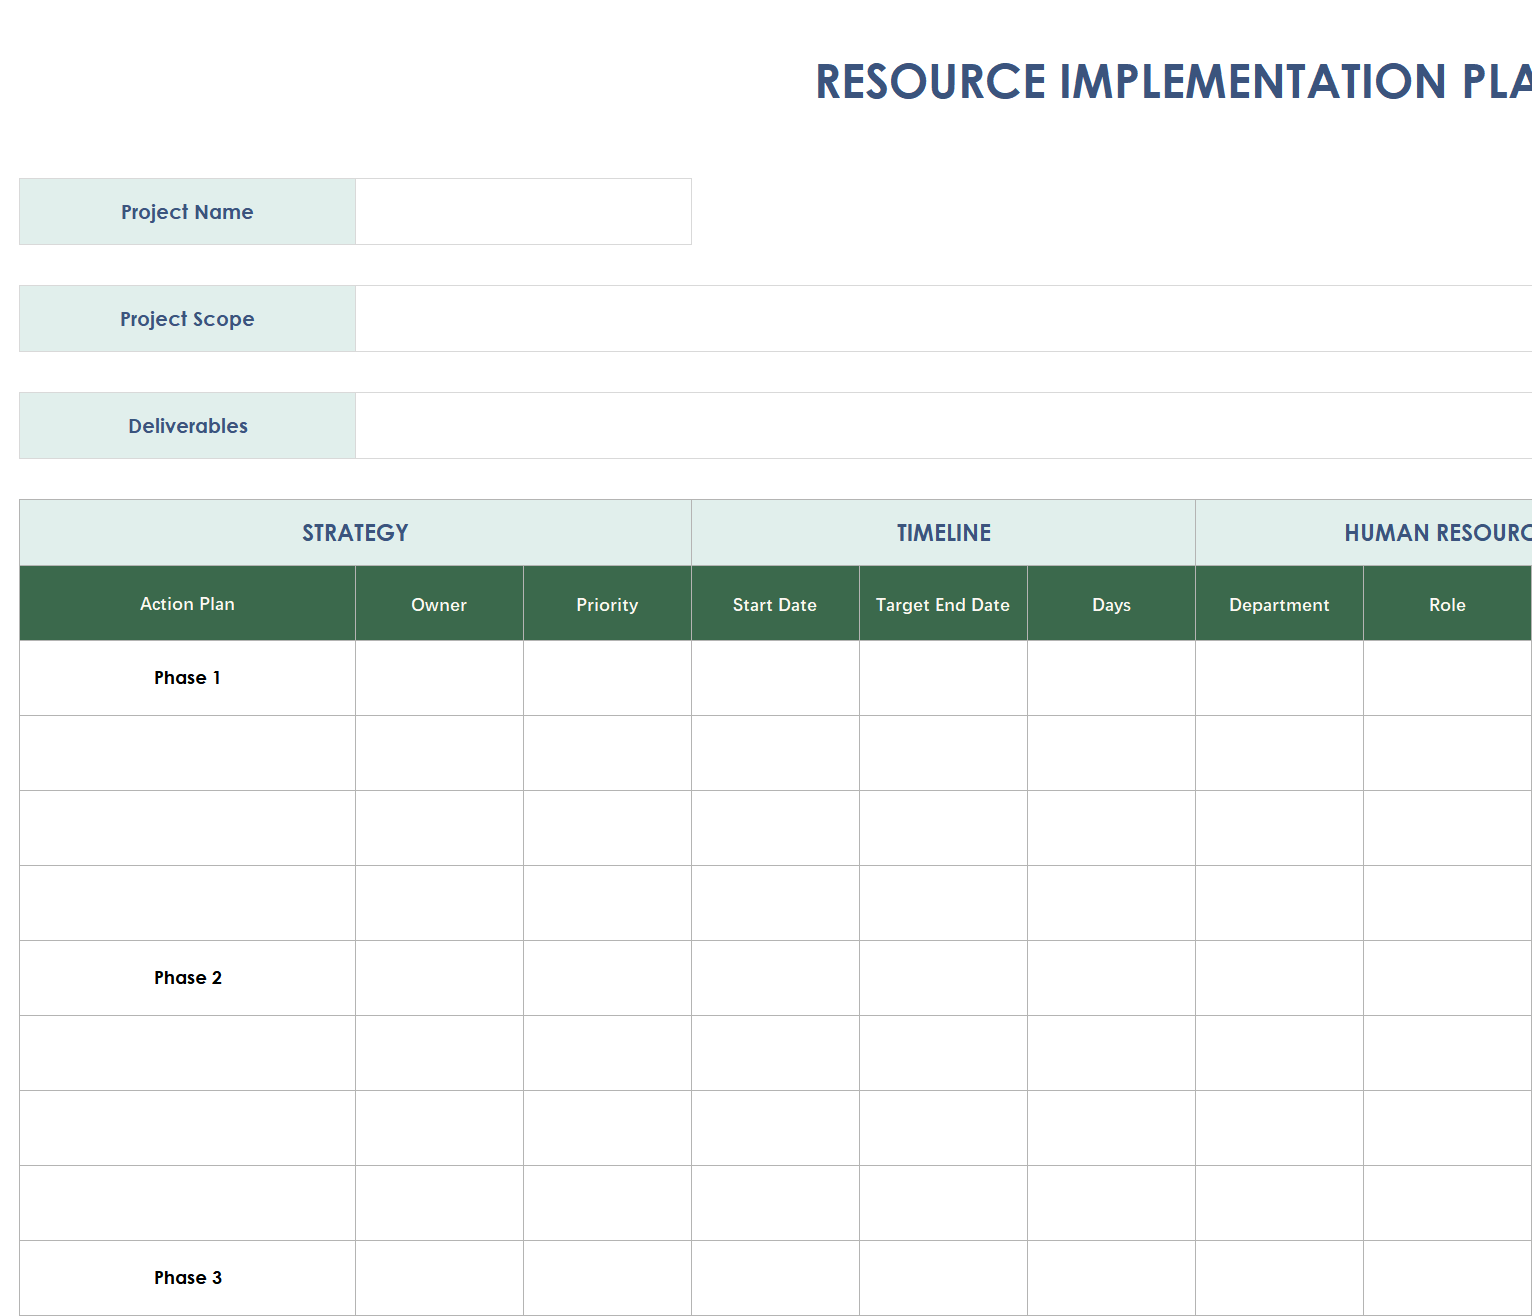Click the Days cell in Phase 2 row
1532x1316 pixels.
1111,978
